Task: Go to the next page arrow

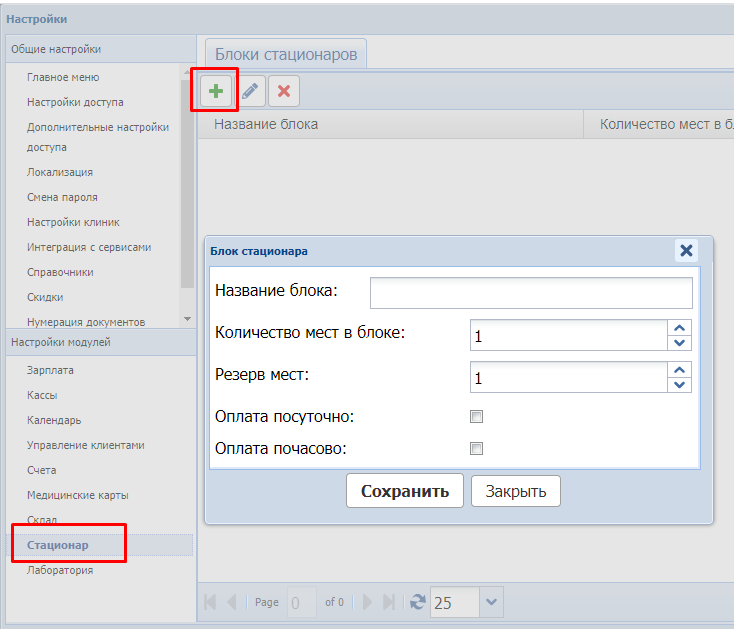Action: [367, 602]
